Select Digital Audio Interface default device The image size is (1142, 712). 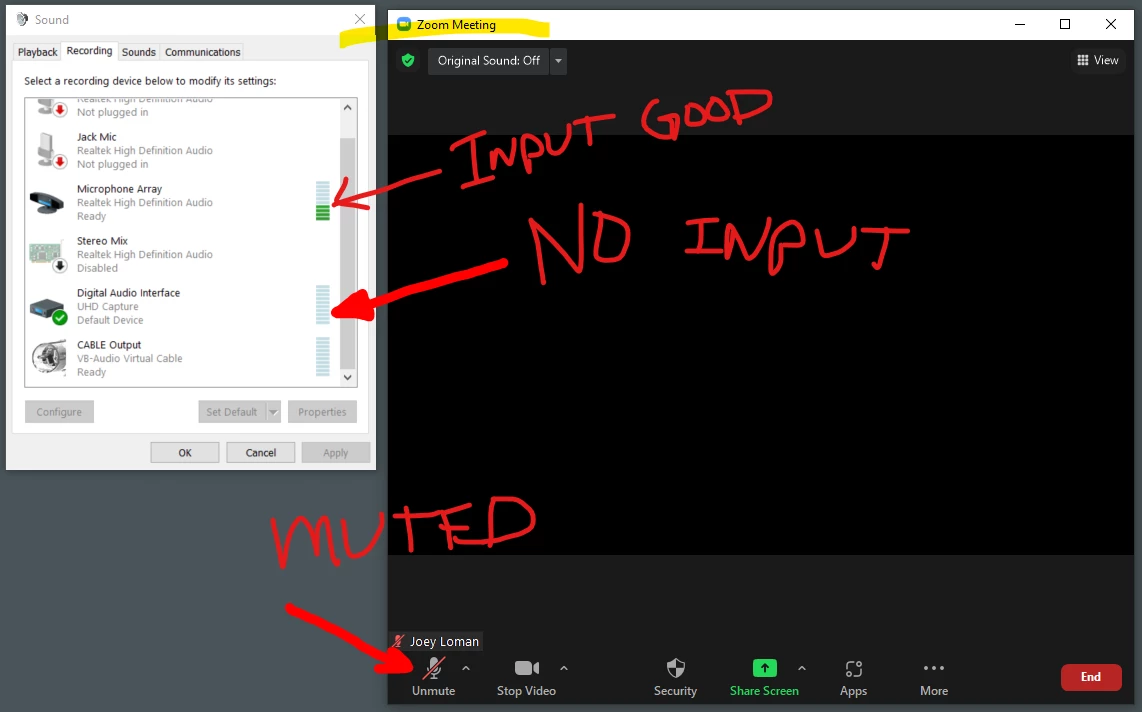182,306
